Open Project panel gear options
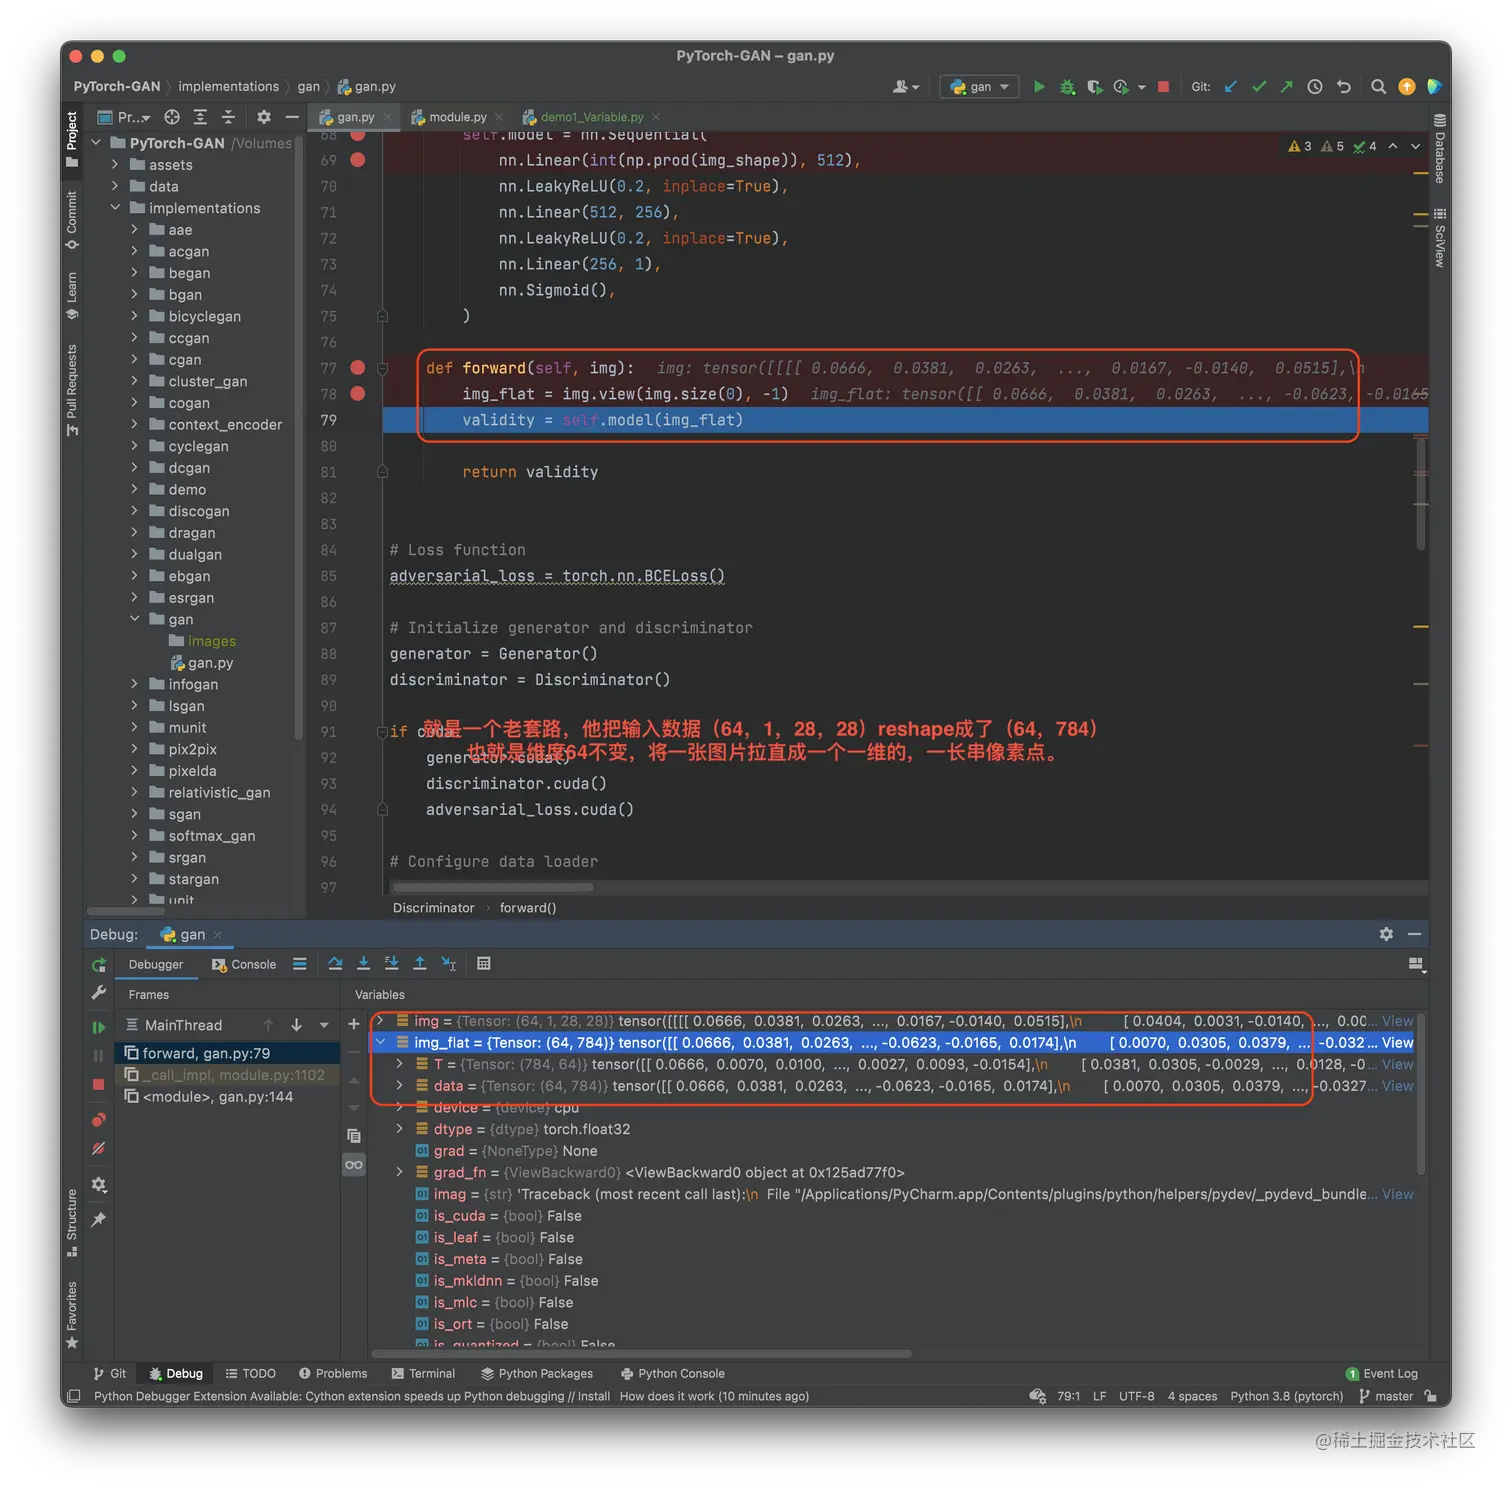 (x=264, y=117)
